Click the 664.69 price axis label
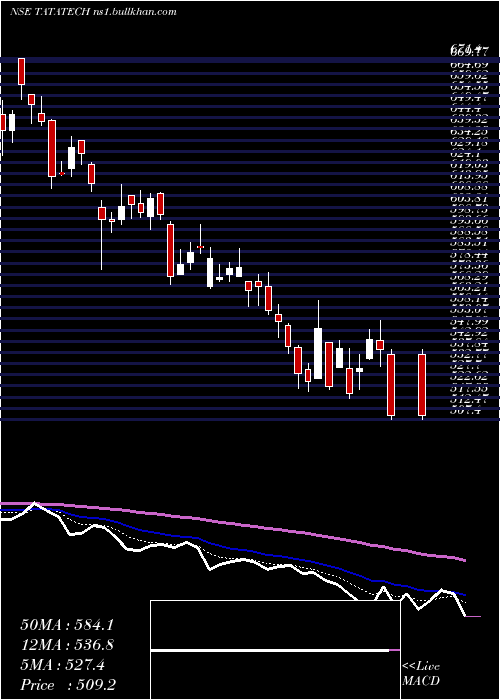Image resolution: width=500 pixels, height=700 pixels. (x=468, y=65)
